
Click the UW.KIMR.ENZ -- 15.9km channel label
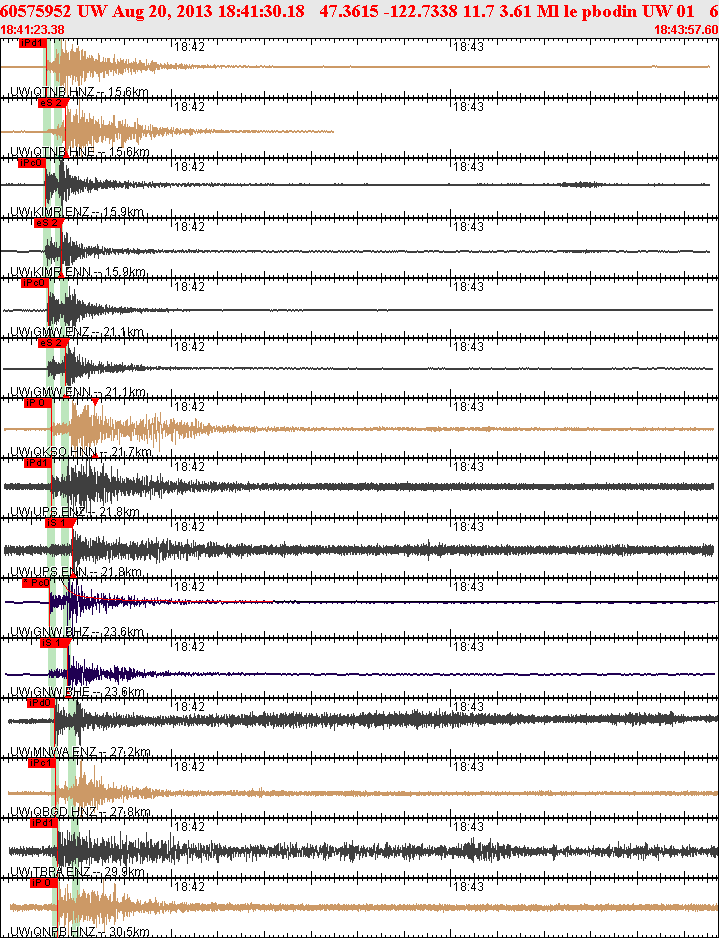pyautogui.click(x=77, y=212)
